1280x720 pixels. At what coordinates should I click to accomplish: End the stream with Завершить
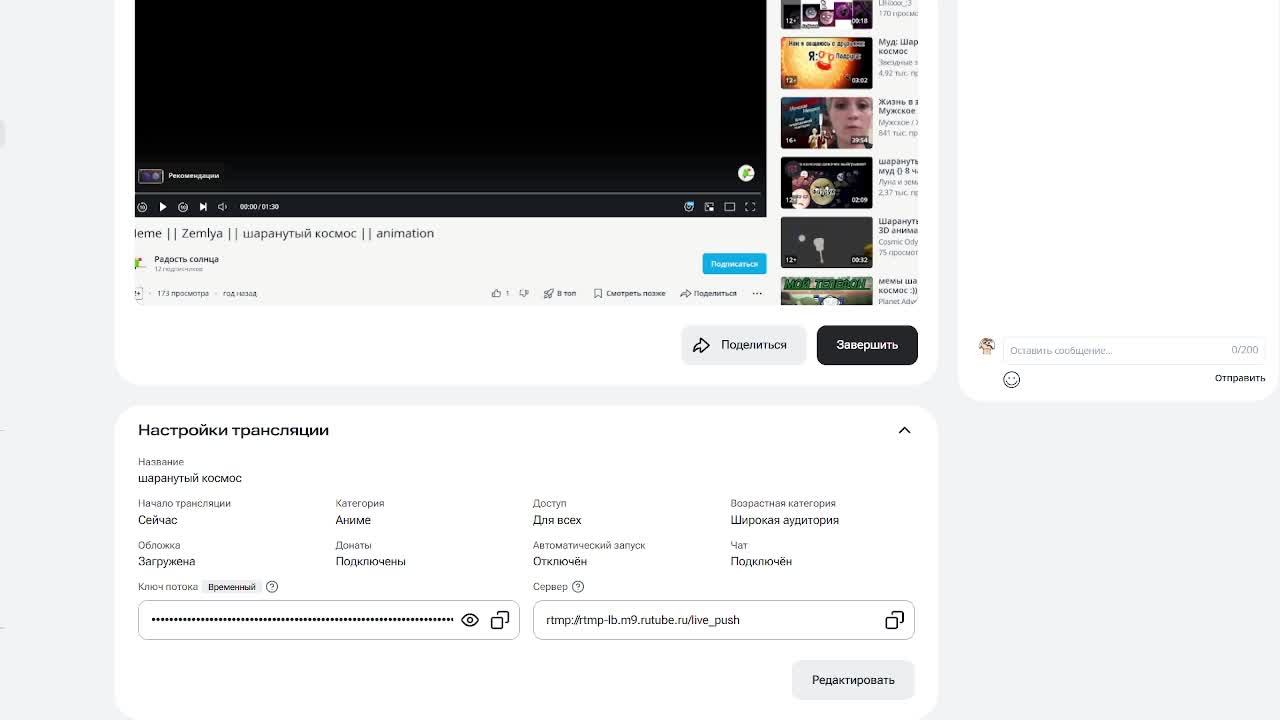(867, 345)
